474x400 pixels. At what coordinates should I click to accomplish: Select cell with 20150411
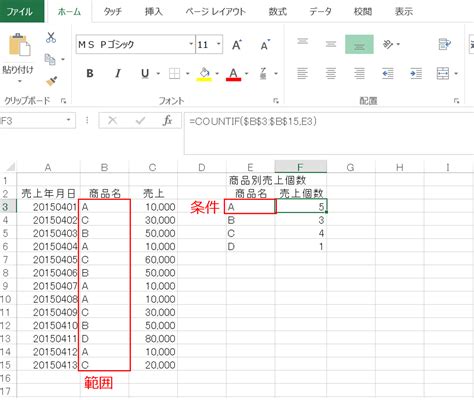click(x=48, y=339)
